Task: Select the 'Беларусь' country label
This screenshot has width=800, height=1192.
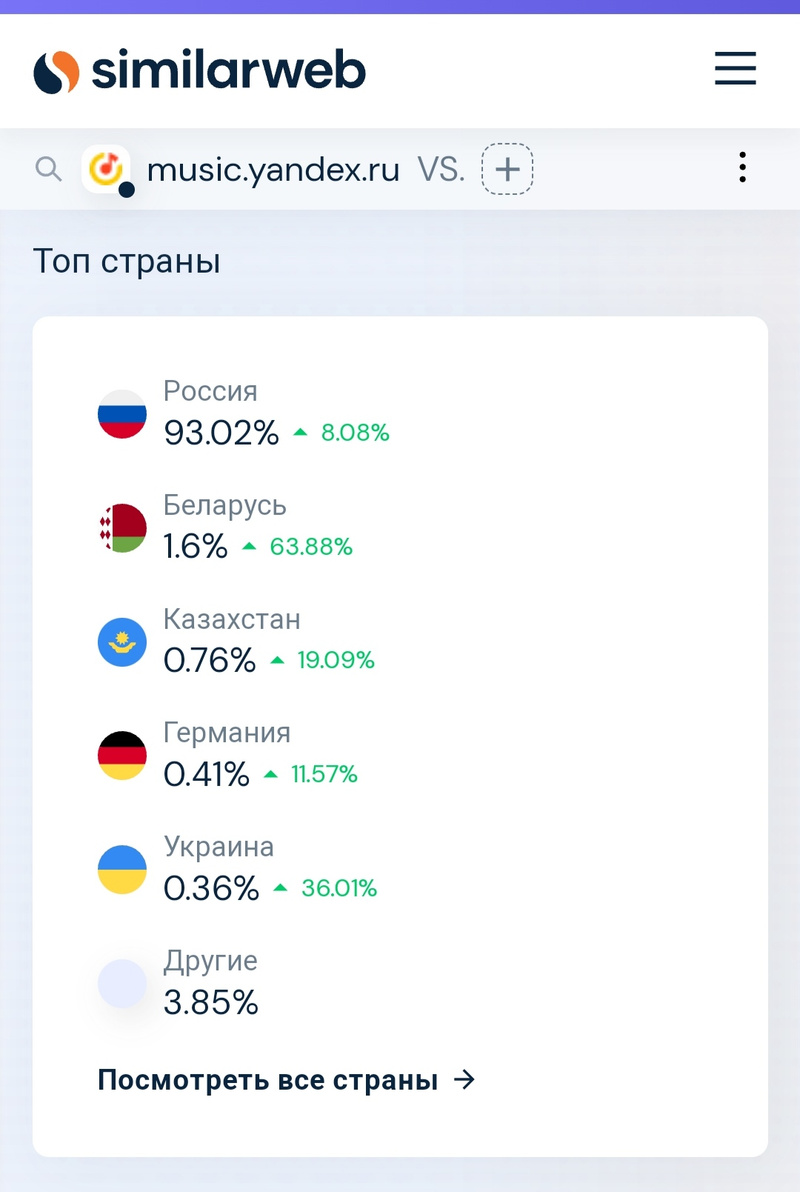Action: click(x=225, y=505)
